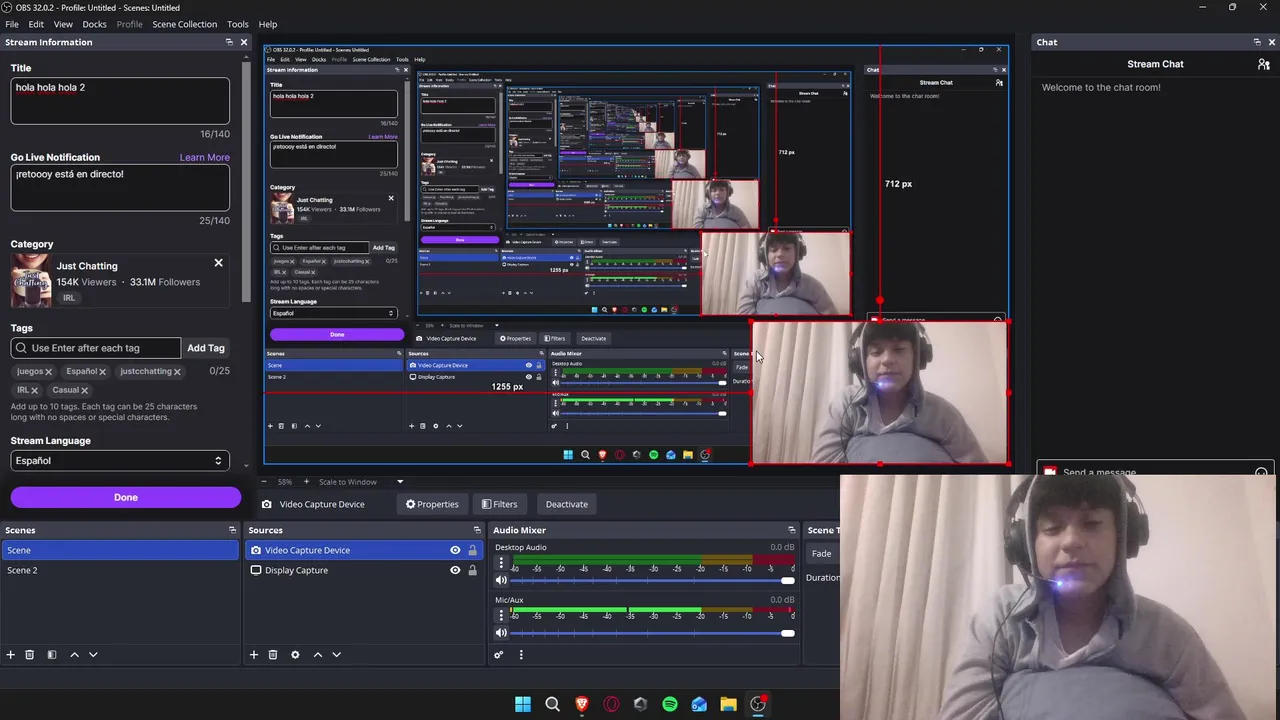
Task: Click the Add Tag button
Action: (206, 348)
